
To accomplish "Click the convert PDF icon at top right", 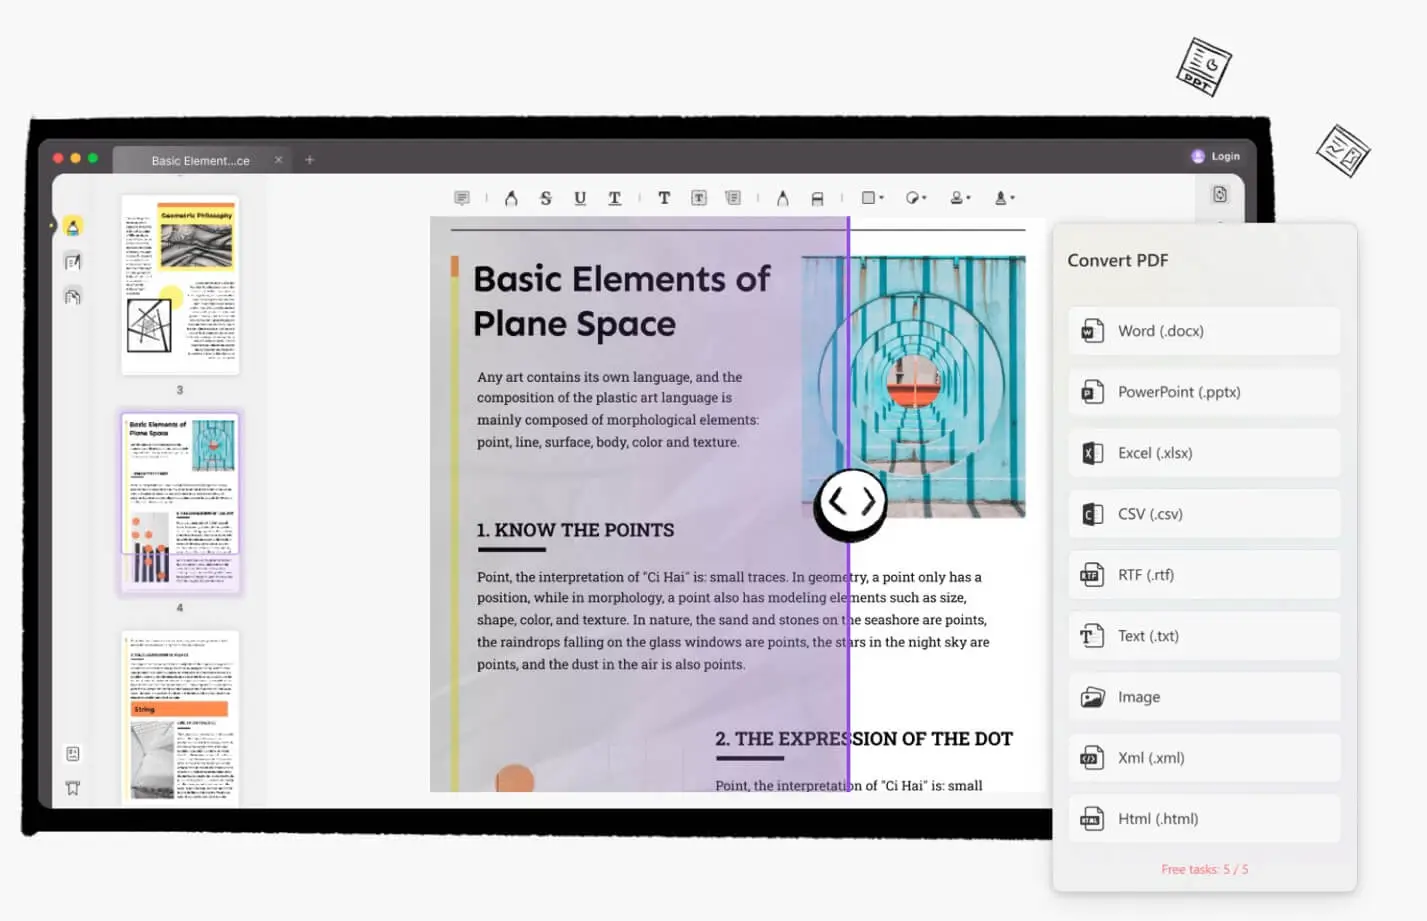I will [1219, 195].
